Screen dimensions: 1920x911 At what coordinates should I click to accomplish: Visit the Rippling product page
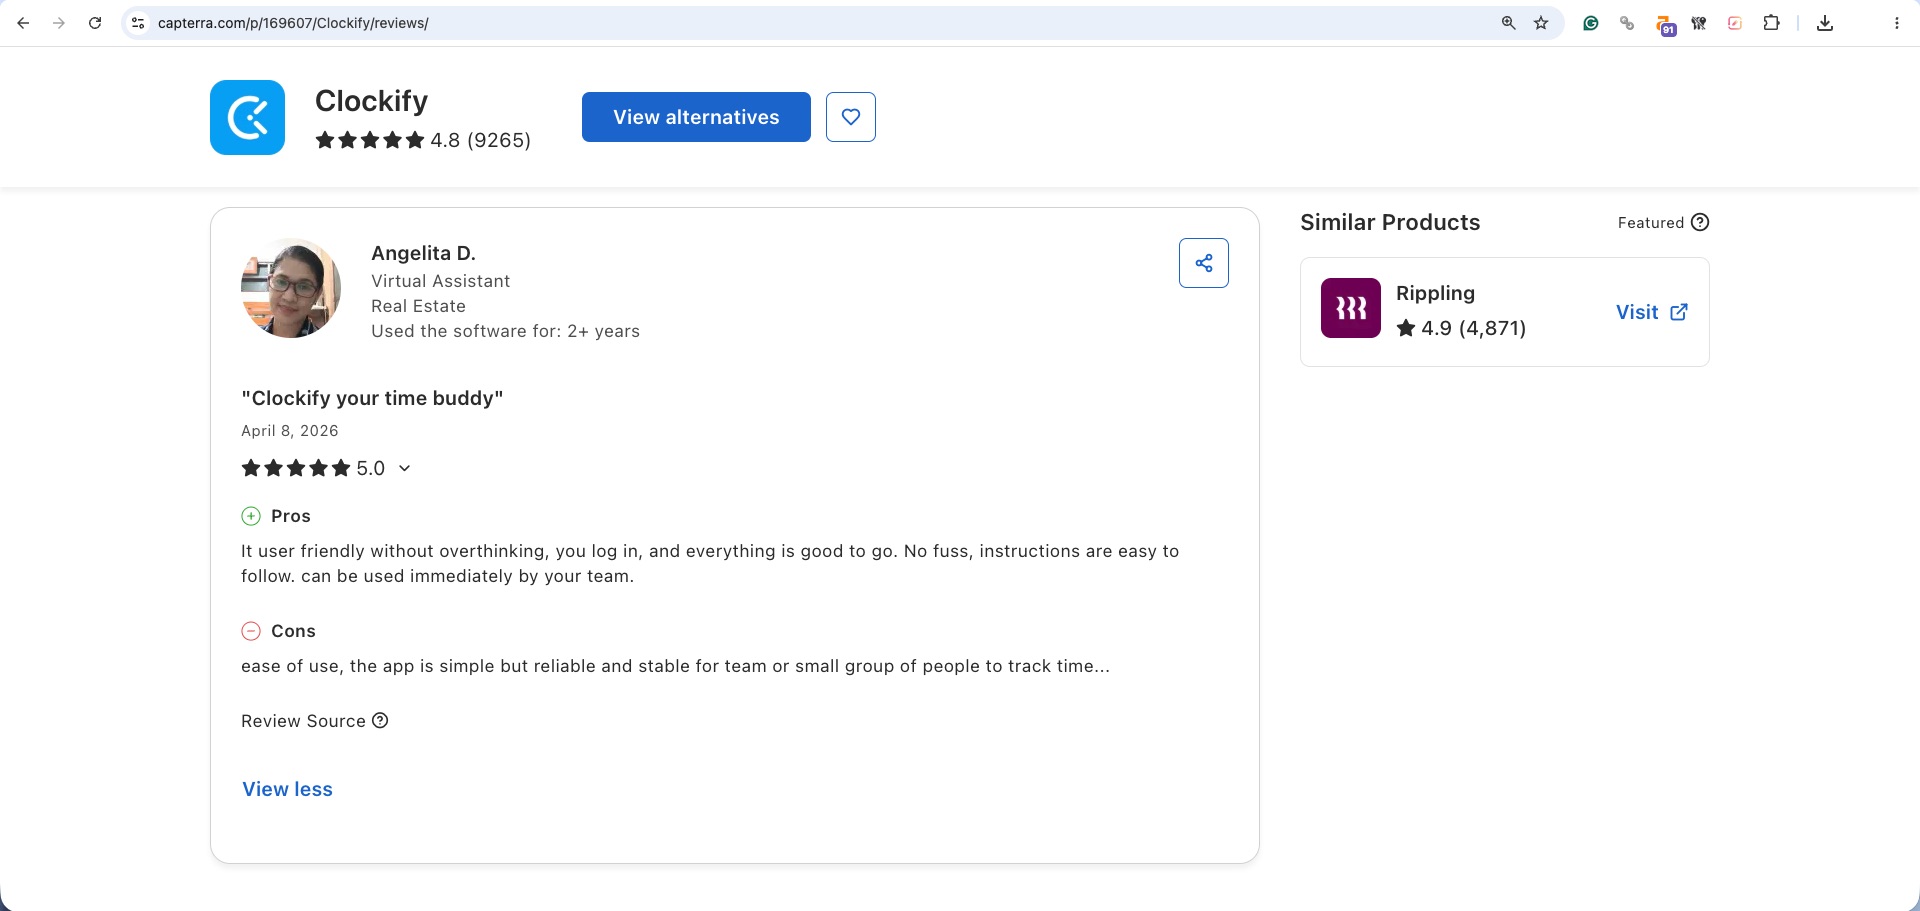[1652, 312]
